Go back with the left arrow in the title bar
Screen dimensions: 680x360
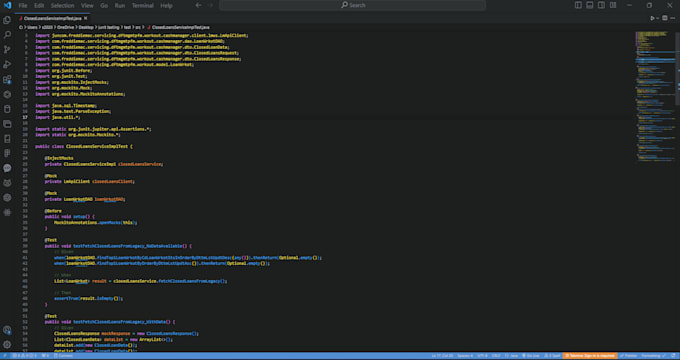click(198, 5)
